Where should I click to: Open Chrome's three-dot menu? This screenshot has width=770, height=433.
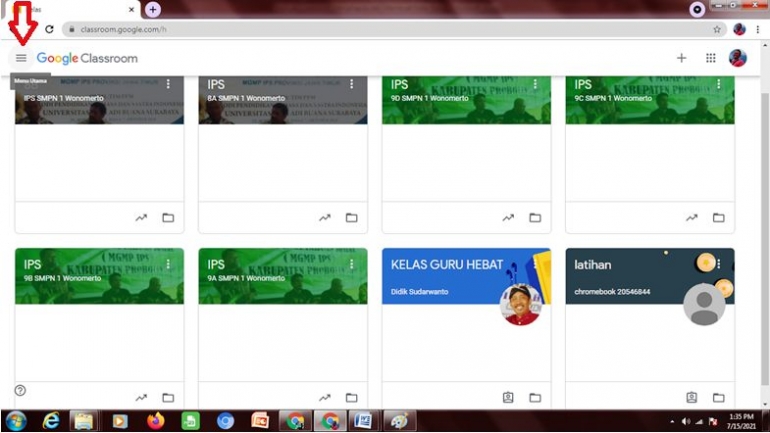pyautogui.click(x=758, y=29)
